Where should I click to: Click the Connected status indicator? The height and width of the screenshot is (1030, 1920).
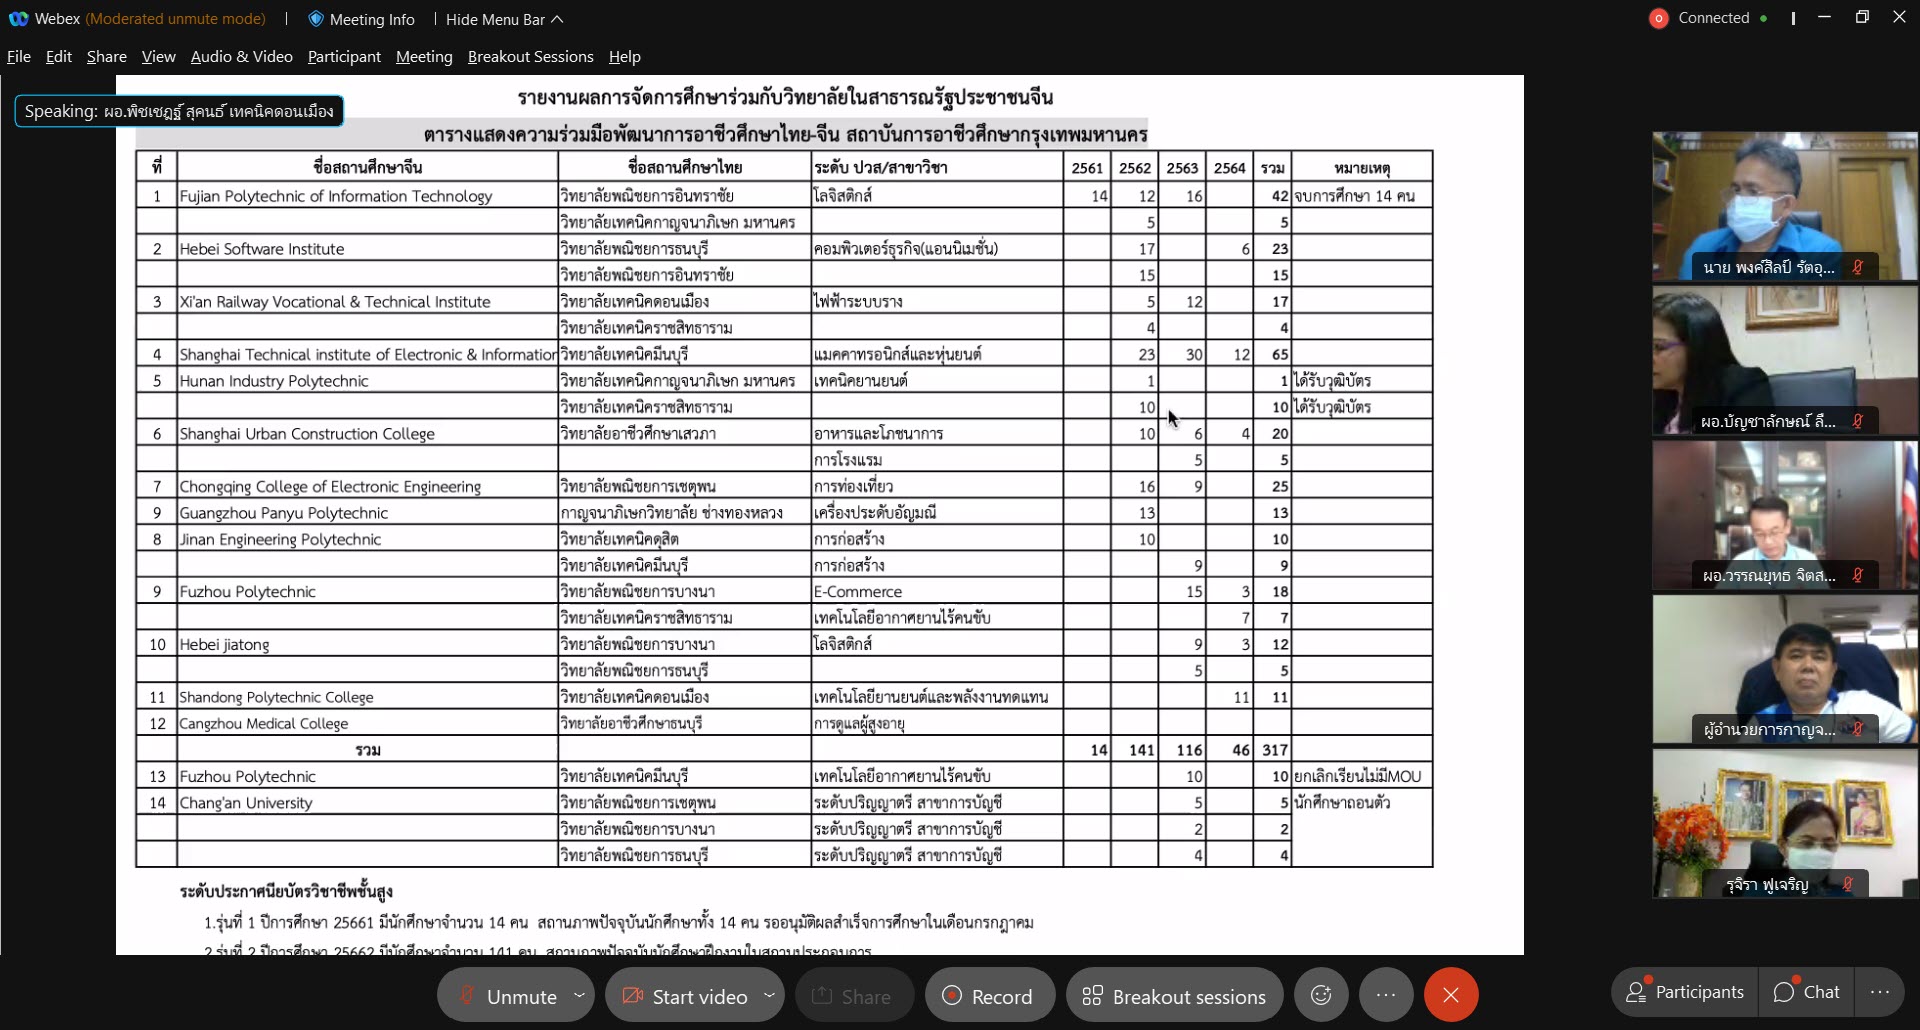1708,18
